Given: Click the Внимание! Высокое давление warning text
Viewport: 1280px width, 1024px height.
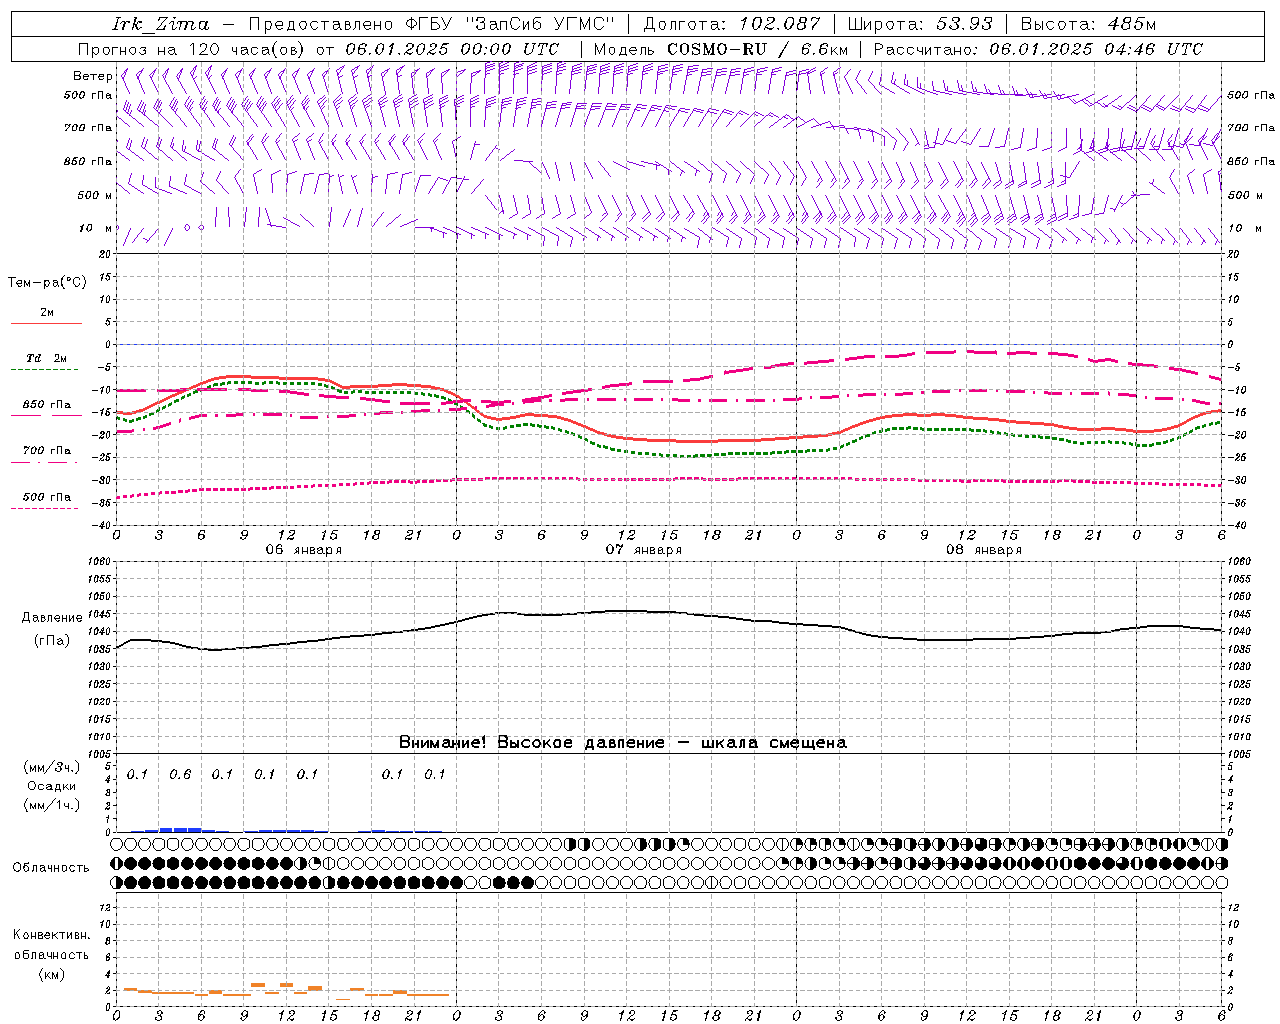Looking at the screenshot, I should [x=623, y=743].
